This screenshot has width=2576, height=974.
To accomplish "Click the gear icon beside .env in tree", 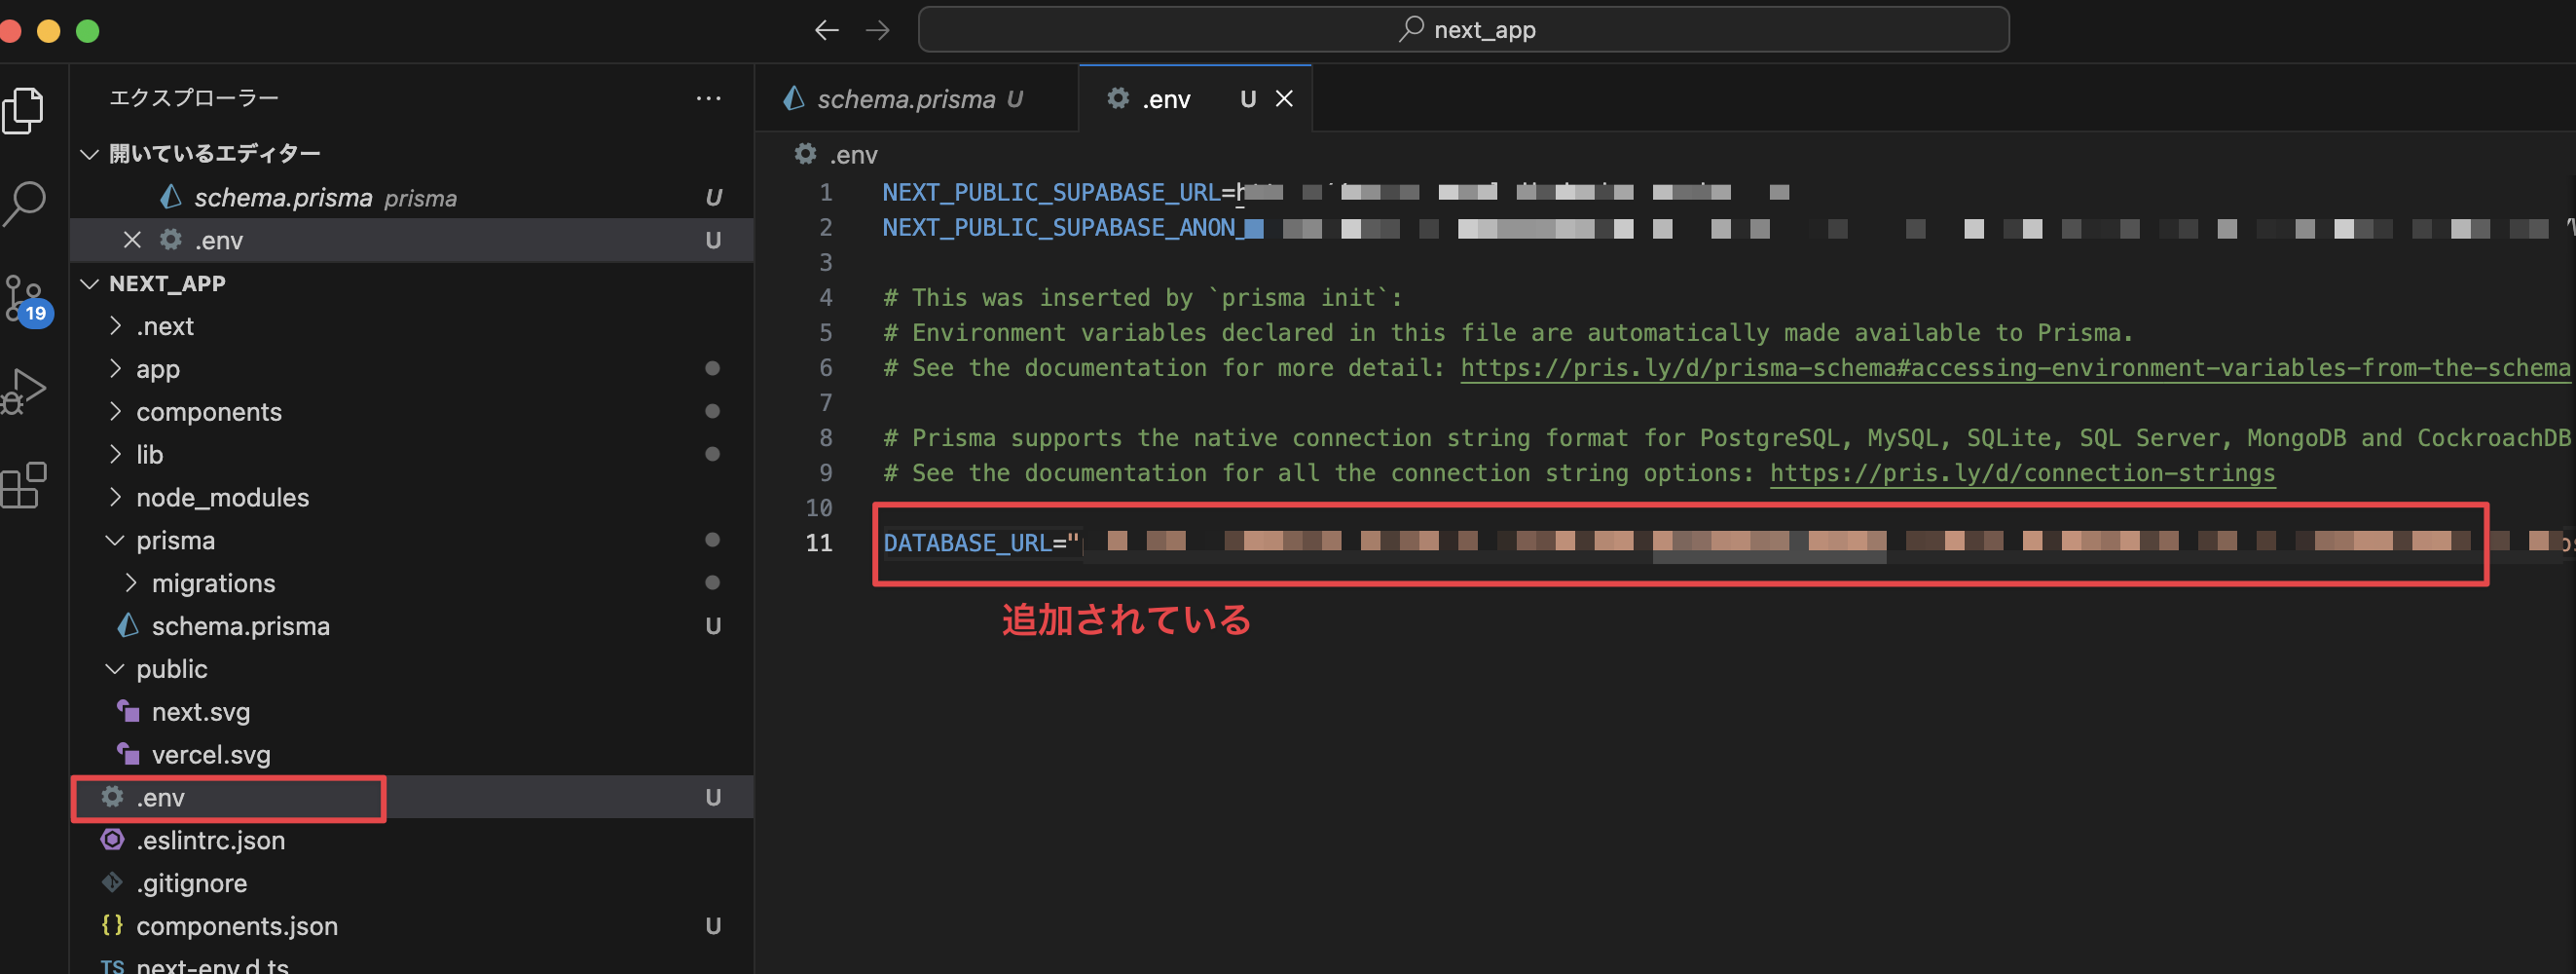I will [113, 797].
